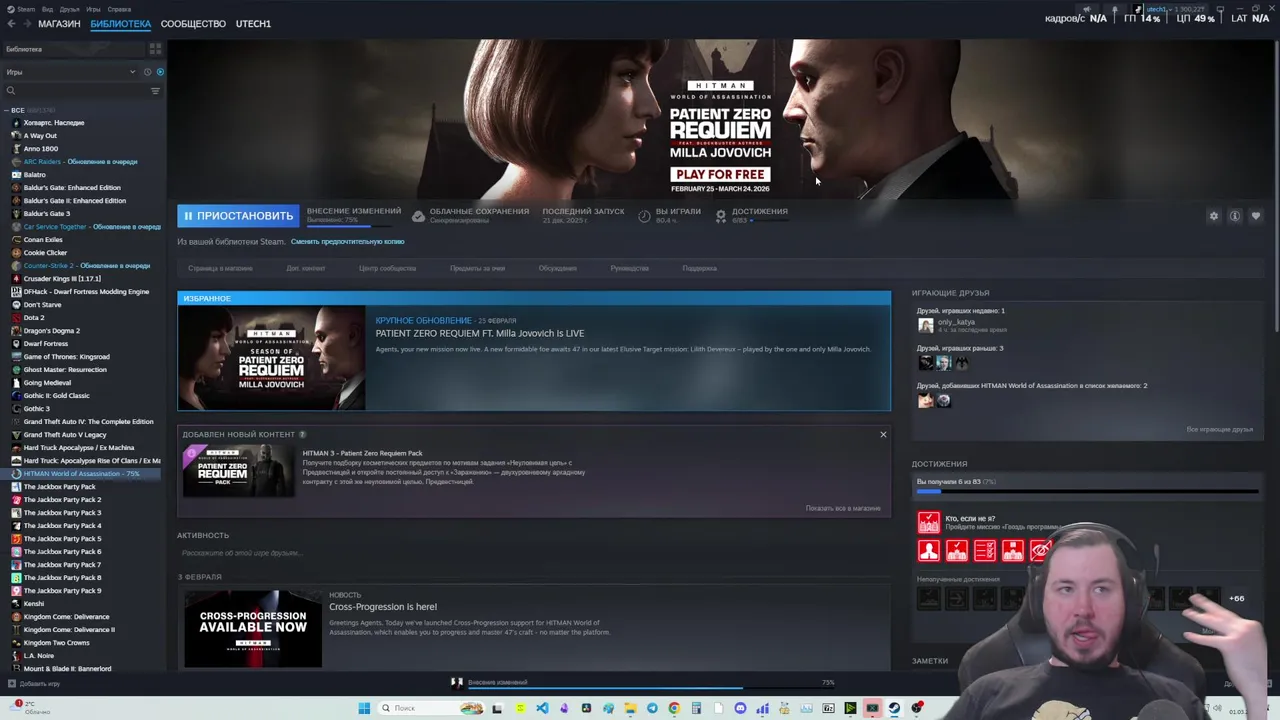
Task: Collapse the ВСЕ games collection
Action: [6, 110]
